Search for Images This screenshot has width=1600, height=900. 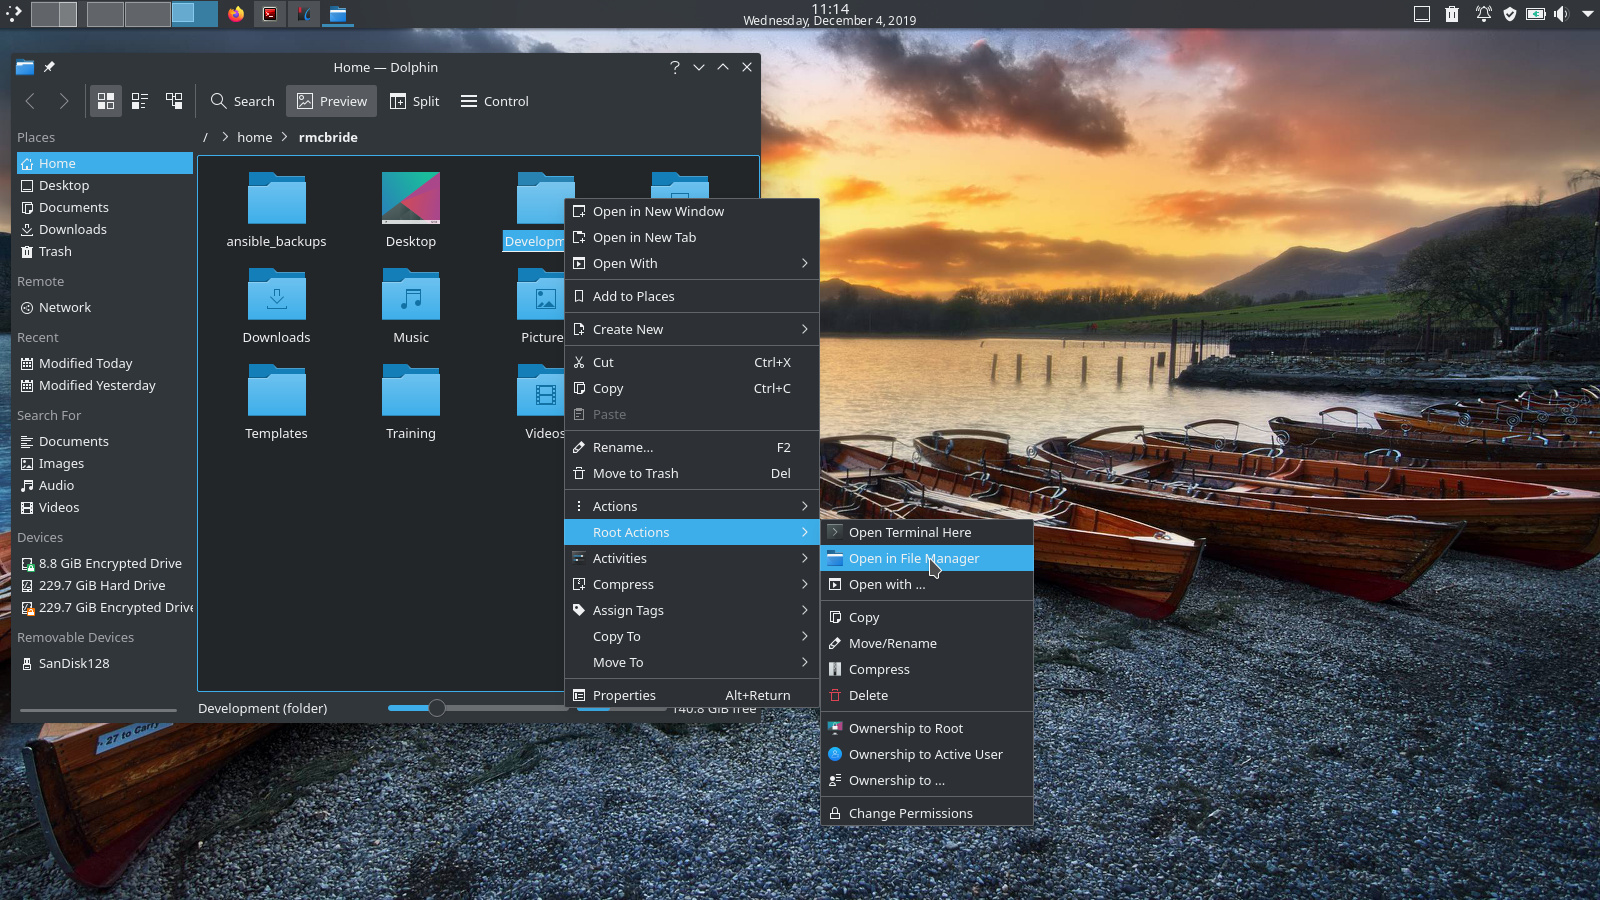click(105, 463)
